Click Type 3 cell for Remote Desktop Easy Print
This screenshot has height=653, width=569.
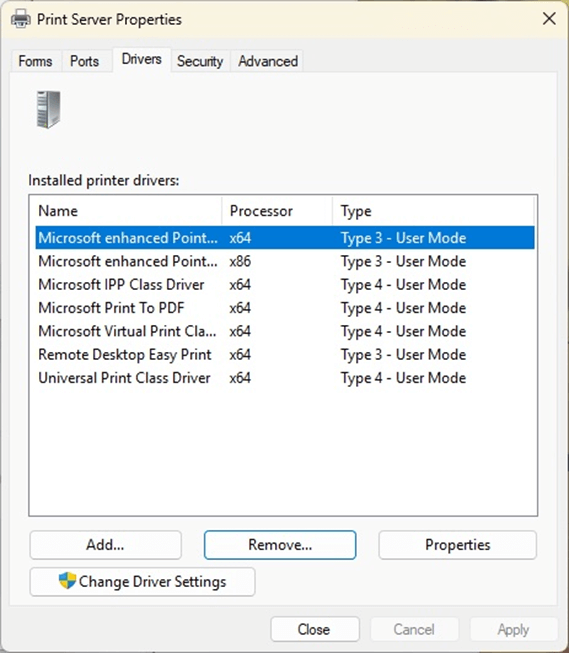403,354
